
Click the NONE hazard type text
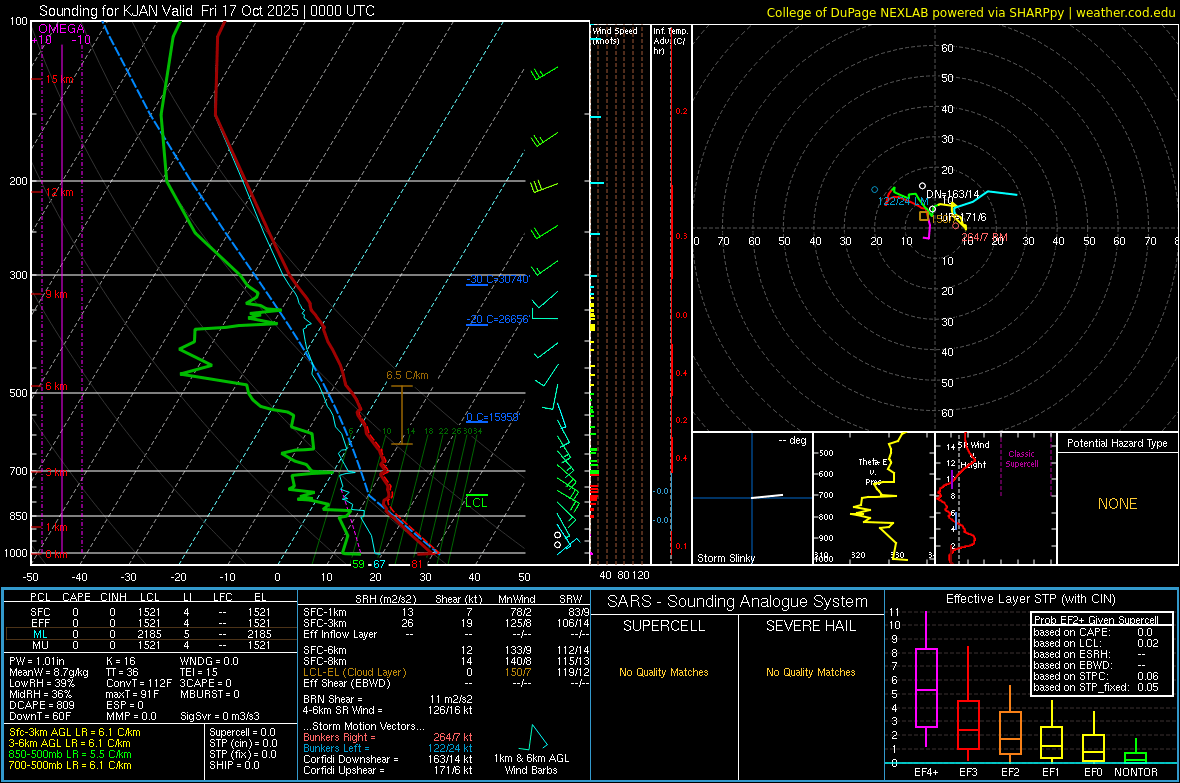click(1118, 504)
